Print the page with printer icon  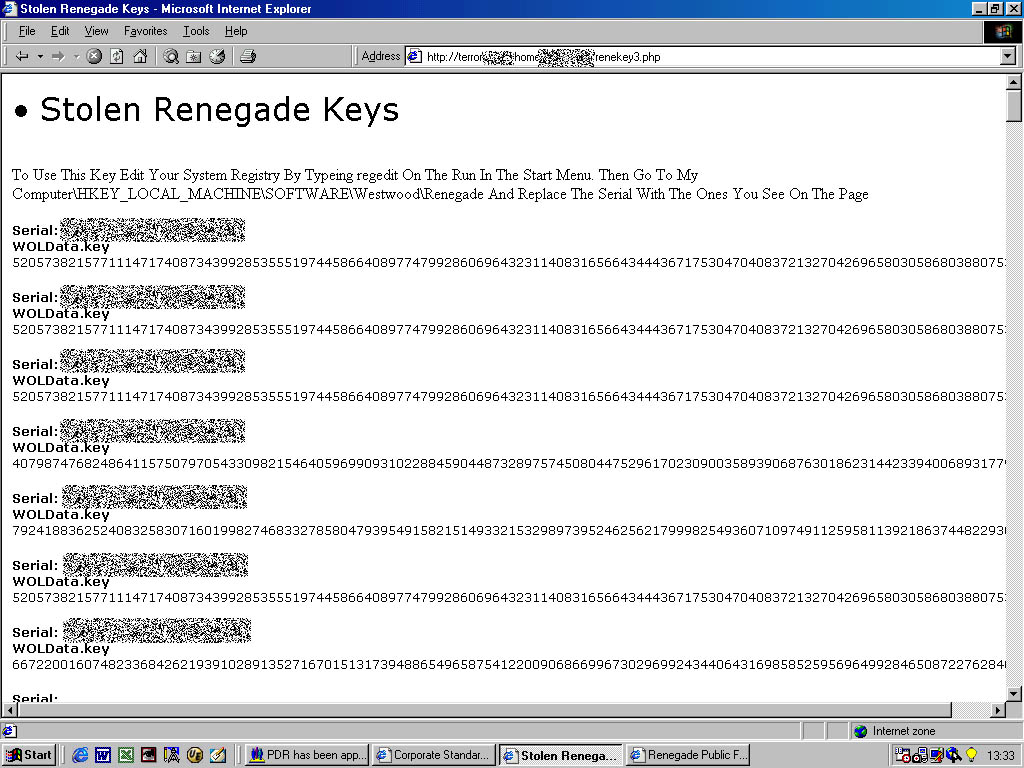click(248, 57)
